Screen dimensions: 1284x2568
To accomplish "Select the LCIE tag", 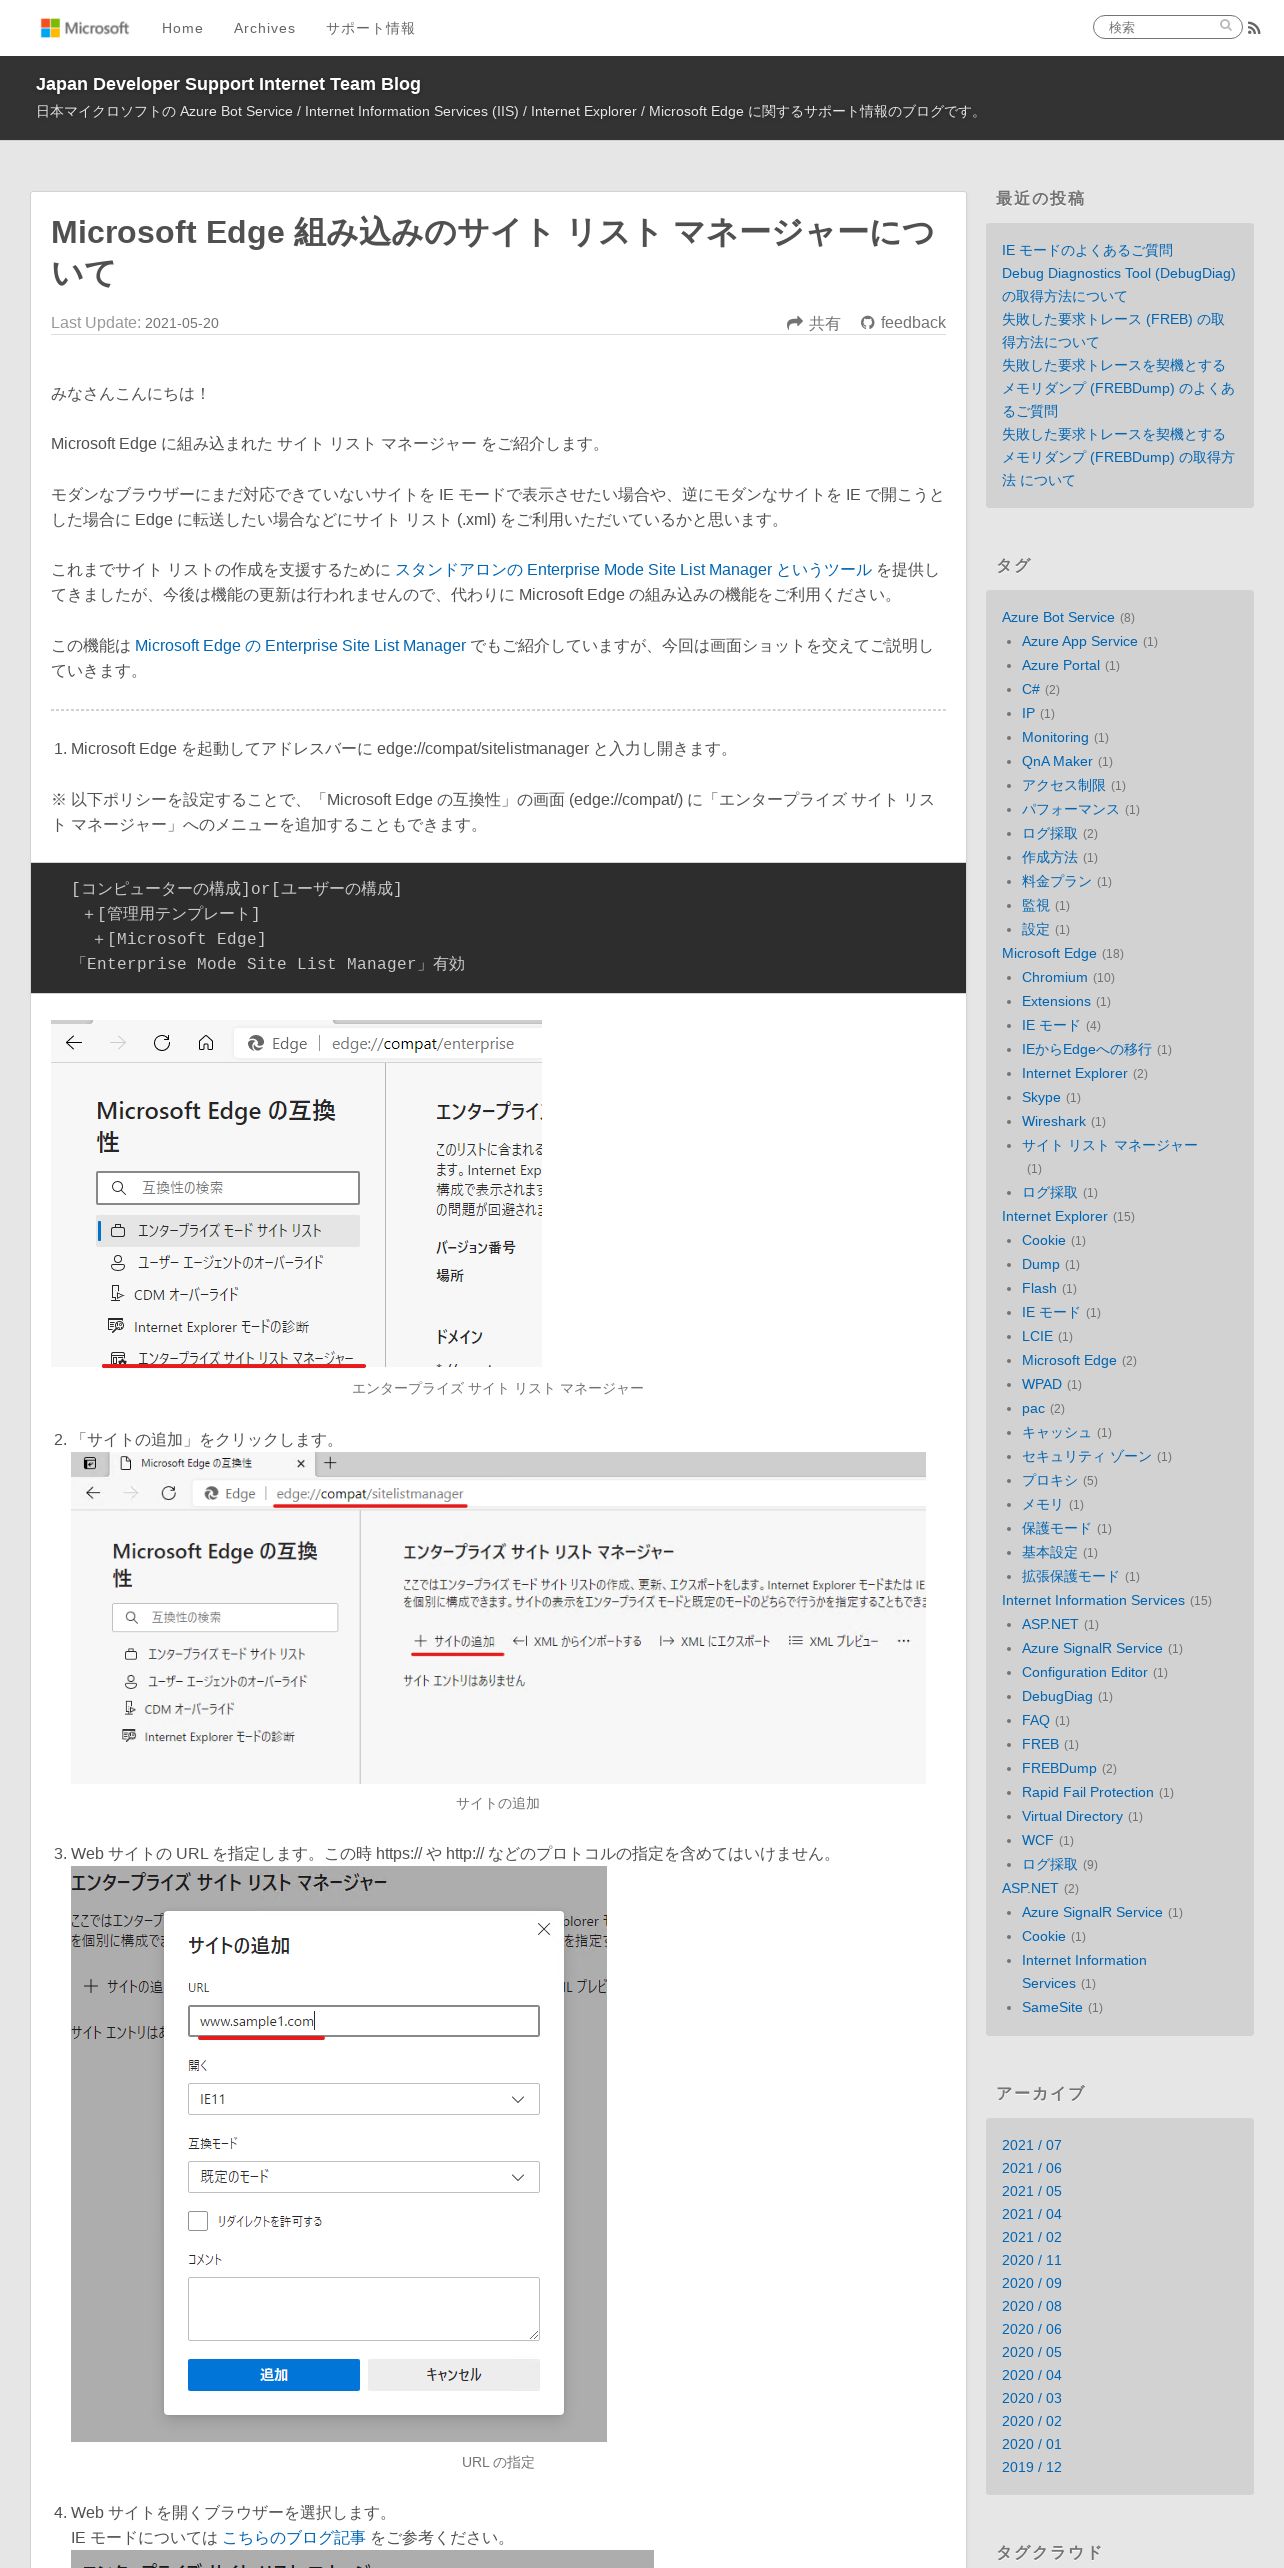I will coord(1037,1336).
